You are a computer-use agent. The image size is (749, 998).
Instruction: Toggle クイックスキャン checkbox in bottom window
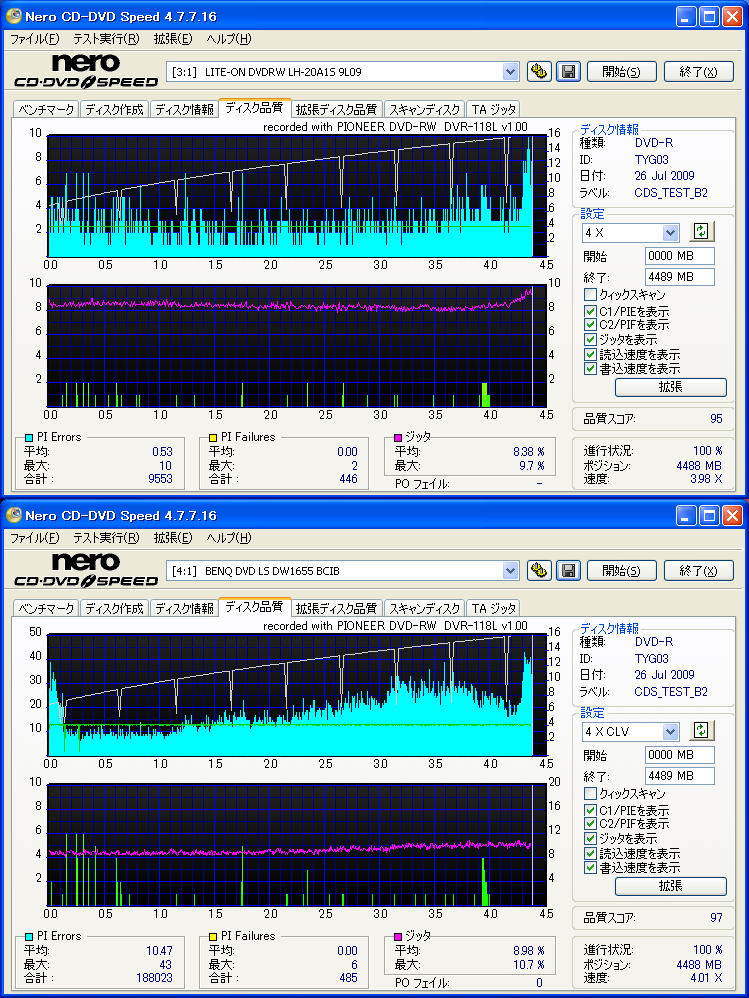coord(590,794)
